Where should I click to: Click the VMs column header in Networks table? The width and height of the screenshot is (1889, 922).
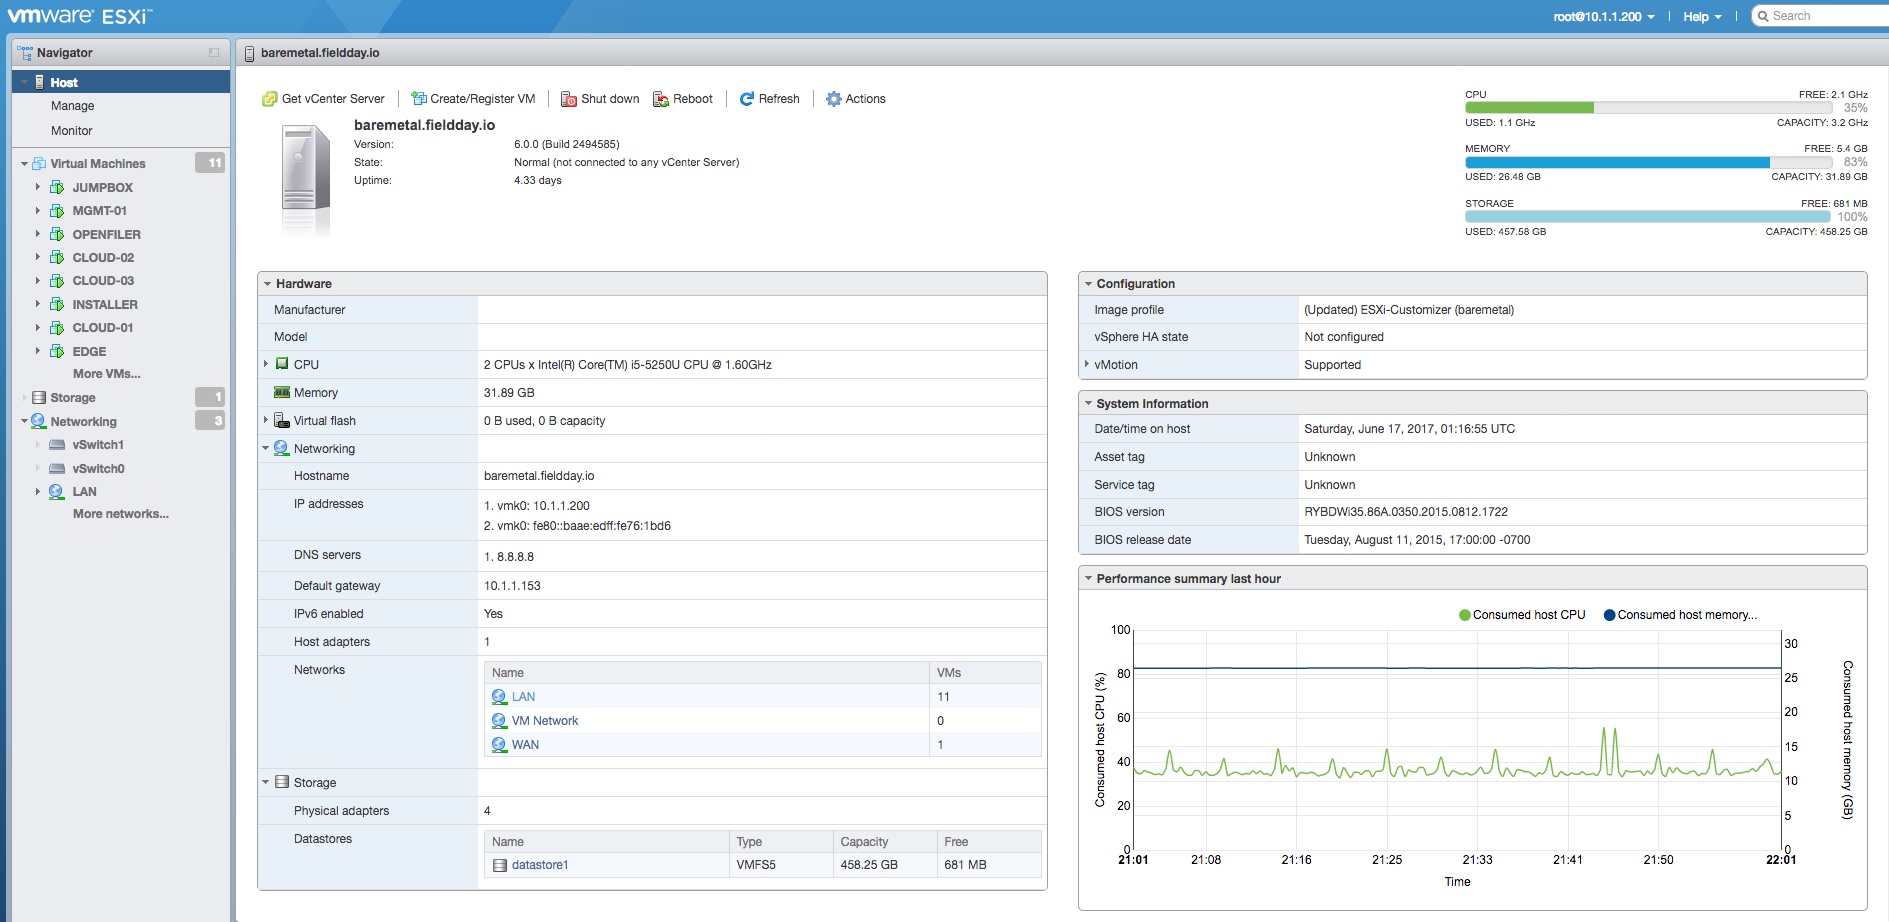pos(985,673)
